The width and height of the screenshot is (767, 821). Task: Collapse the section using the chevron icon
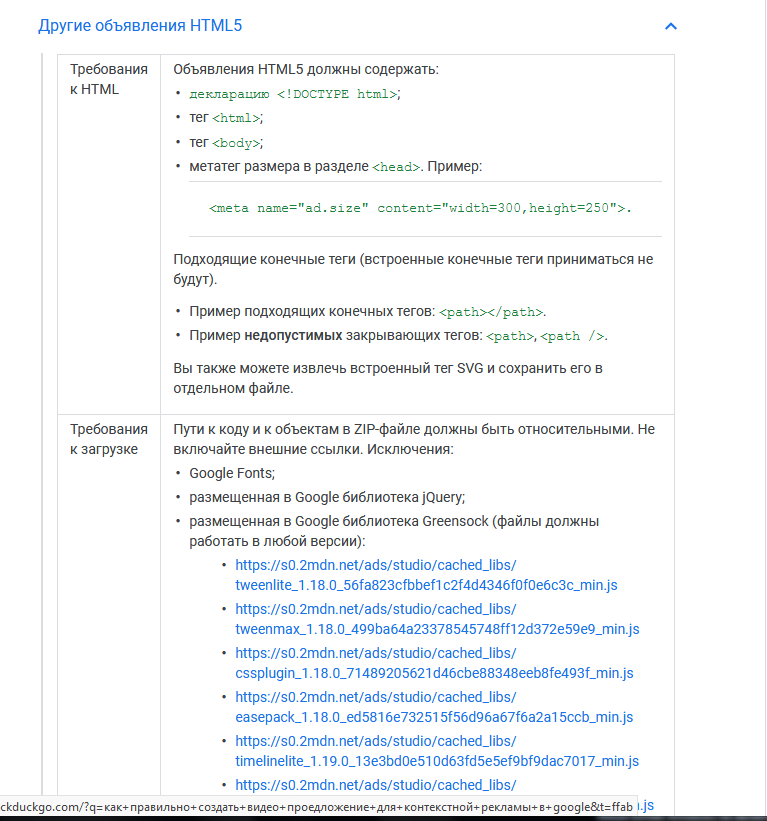pyautogui.click(x=671, y=26)
